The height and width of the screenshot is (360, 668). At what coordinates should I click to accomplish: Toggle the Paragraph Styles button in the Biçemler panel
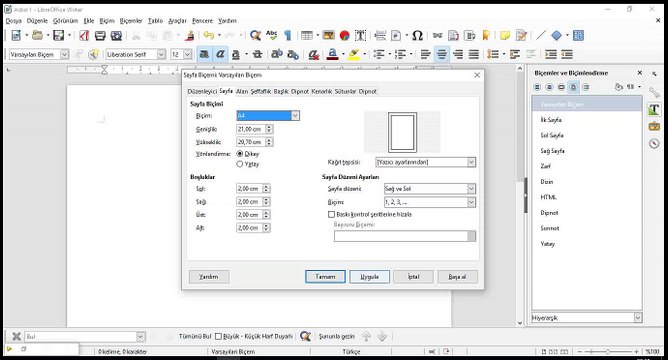tap(537, 87)
